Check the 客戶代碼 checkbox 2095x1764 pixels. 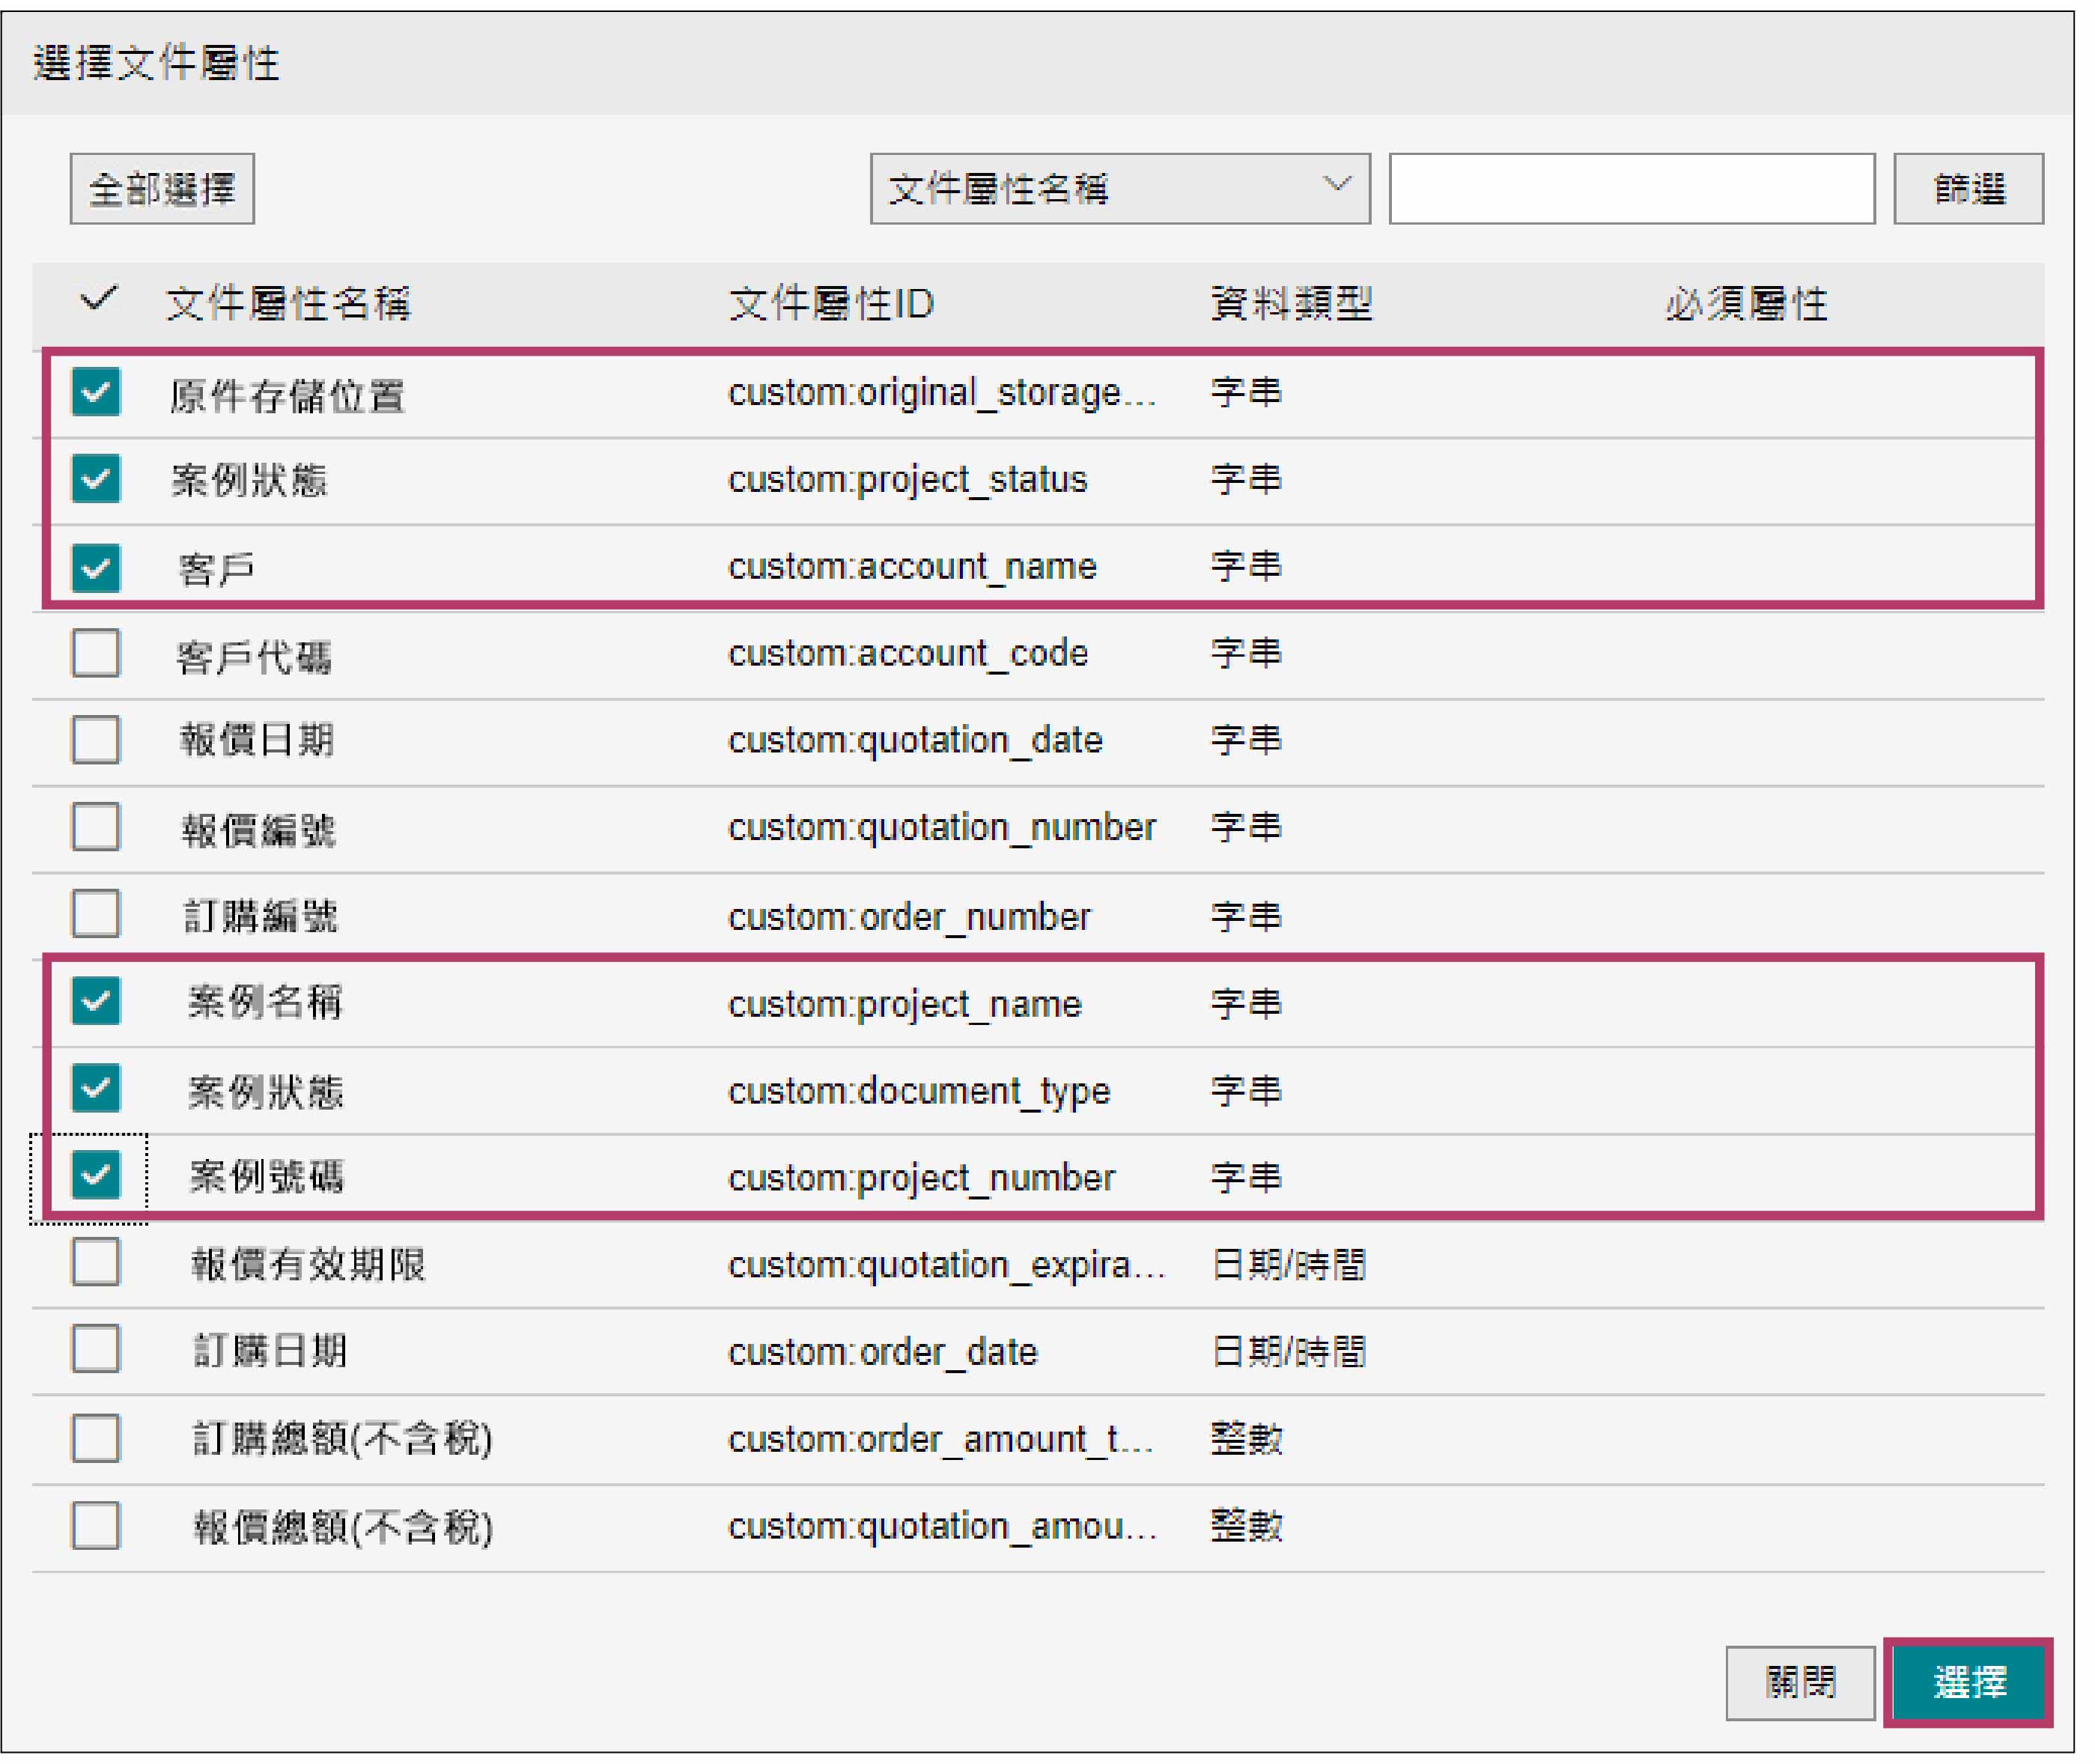[96, 654]
